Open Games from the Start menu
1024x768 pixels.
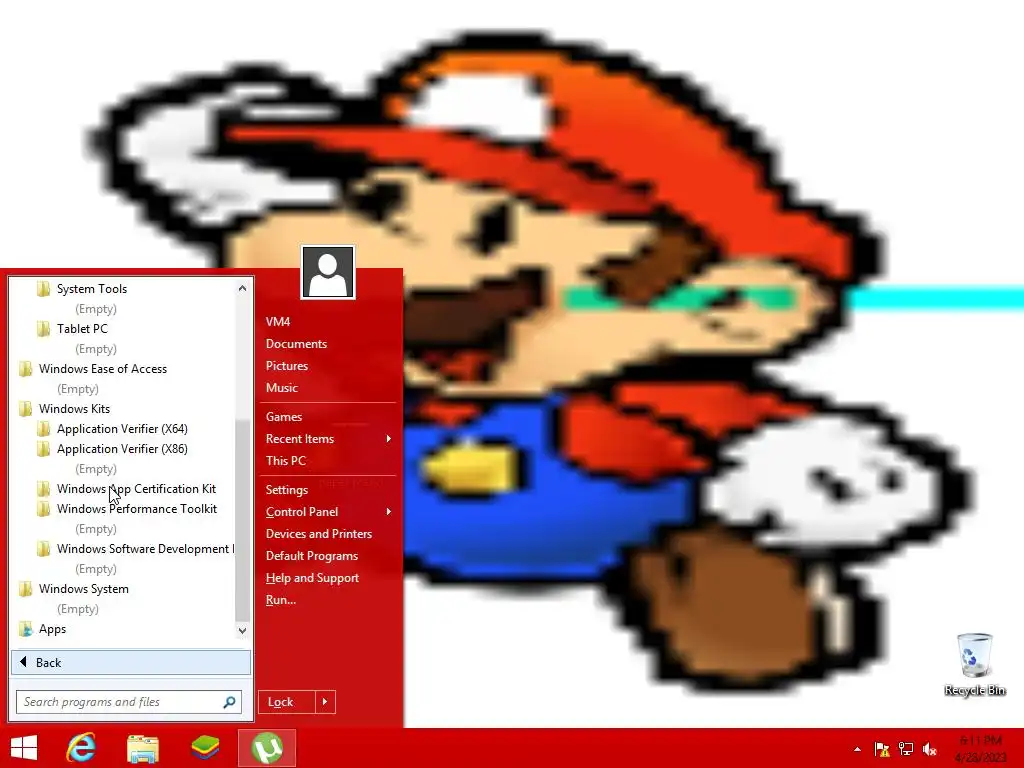283,417
